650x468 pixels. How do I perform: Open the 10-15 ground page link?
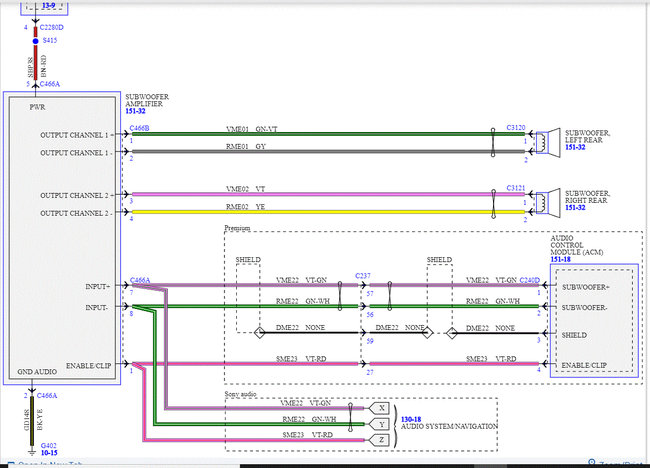point(49,453)
